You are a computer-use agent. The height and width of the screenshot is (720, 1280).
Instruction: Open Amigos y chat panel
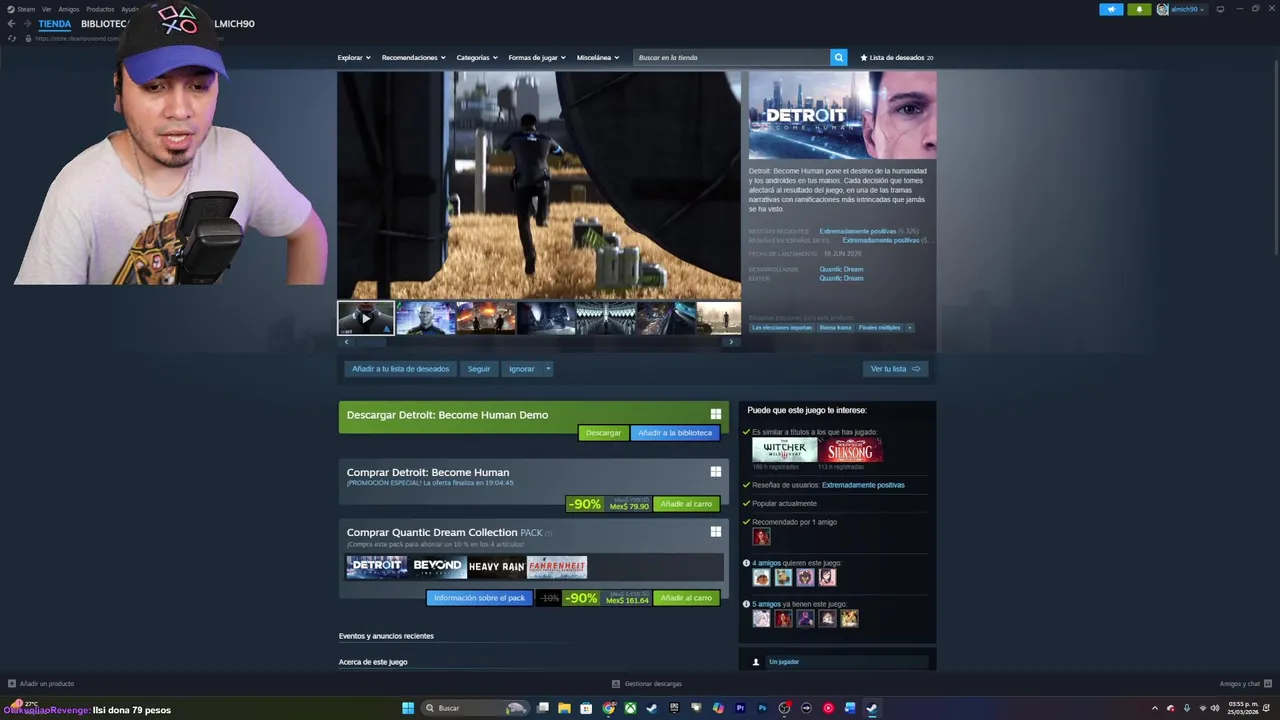tap(1244, 684)
